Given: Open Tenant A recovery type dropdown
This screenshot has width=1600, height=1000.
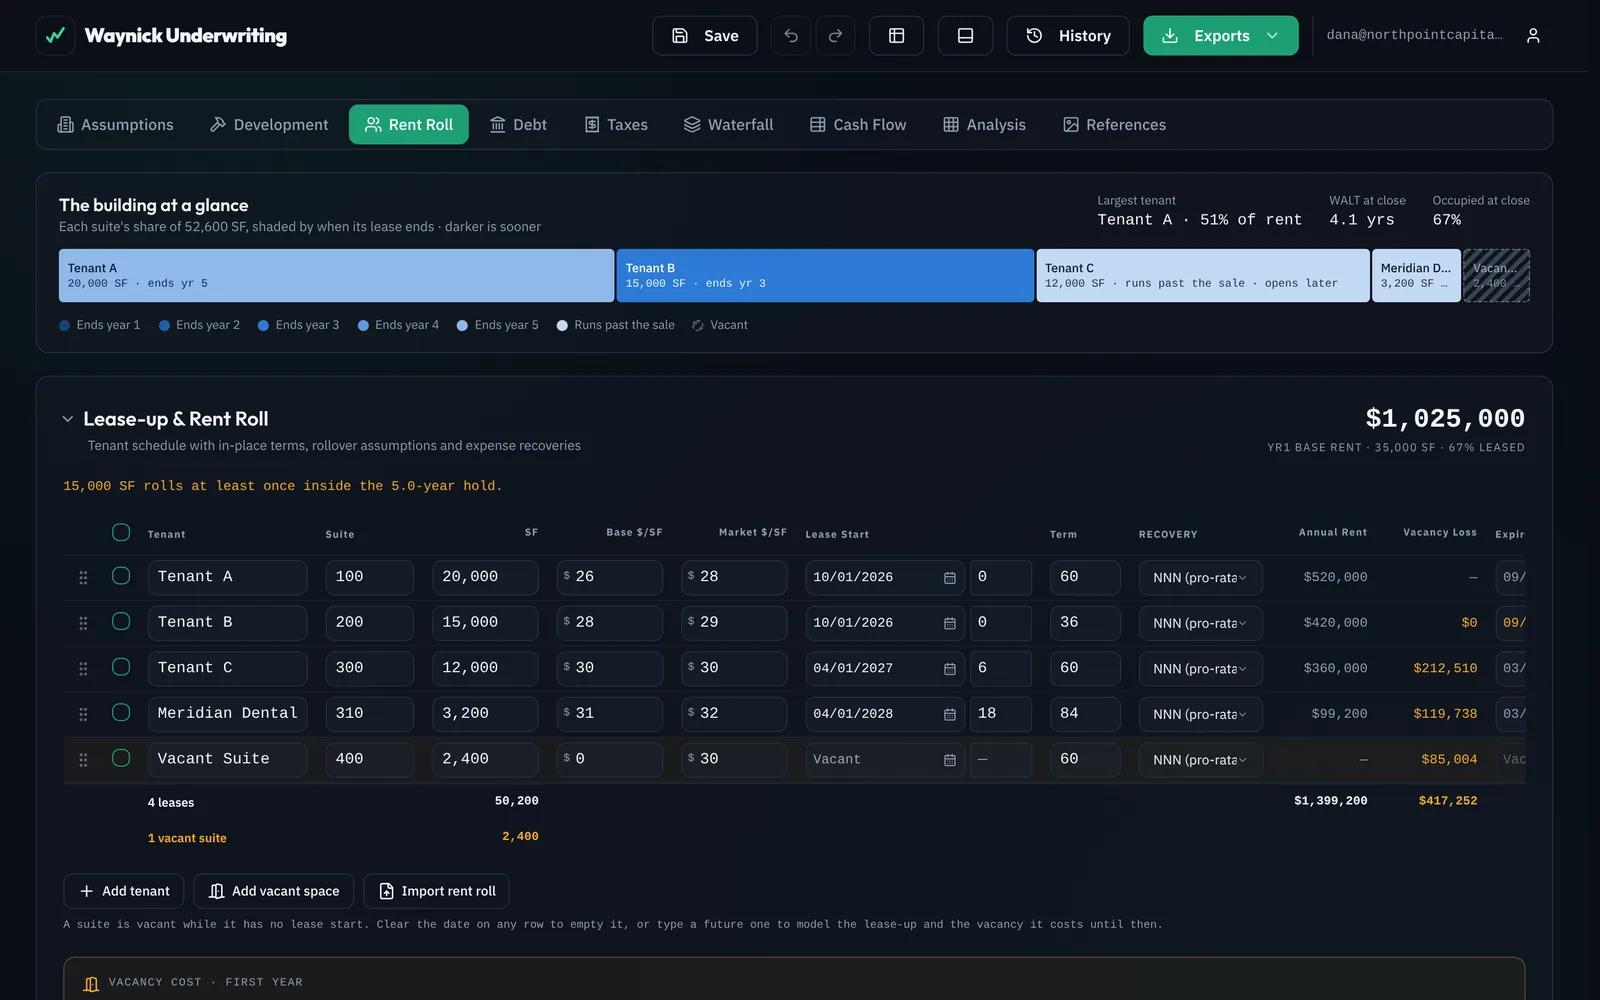Looking at the screenshot, I should (x=1200, y=578).
